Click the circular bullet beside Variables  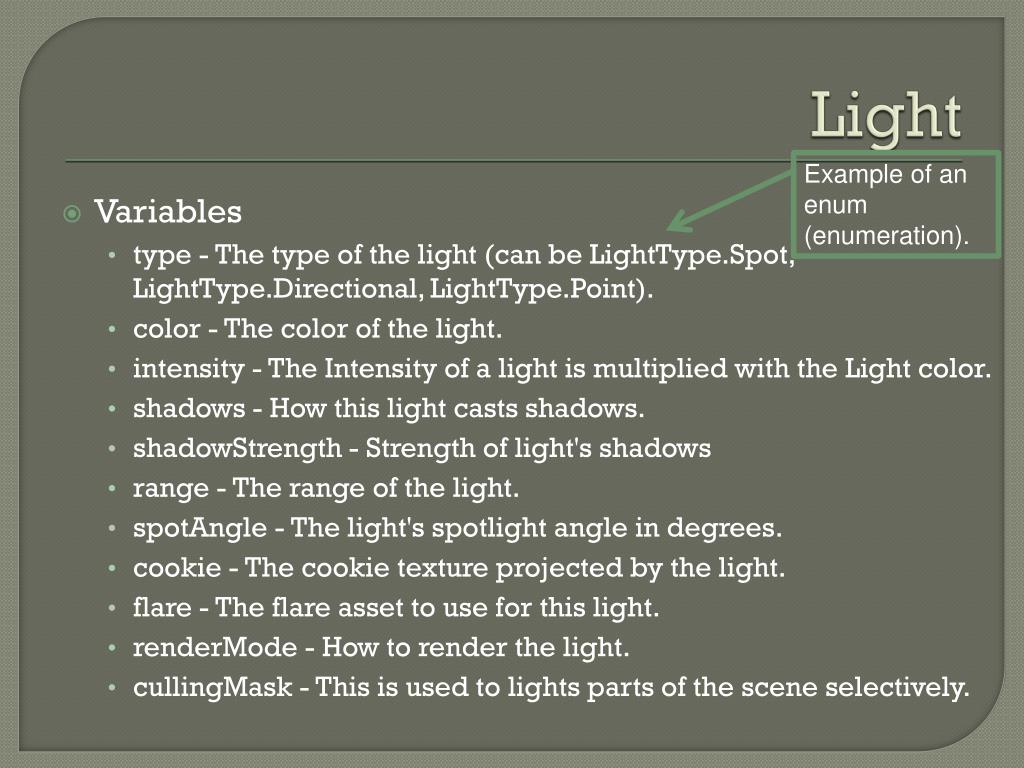(72, 214)
